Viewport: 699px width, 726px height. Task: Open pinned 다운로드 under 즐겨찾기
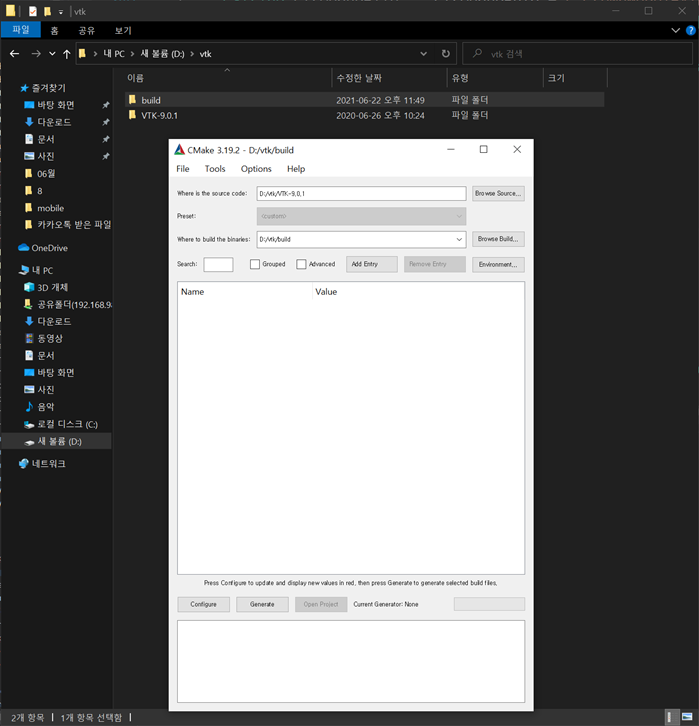(x=47, y=122)
